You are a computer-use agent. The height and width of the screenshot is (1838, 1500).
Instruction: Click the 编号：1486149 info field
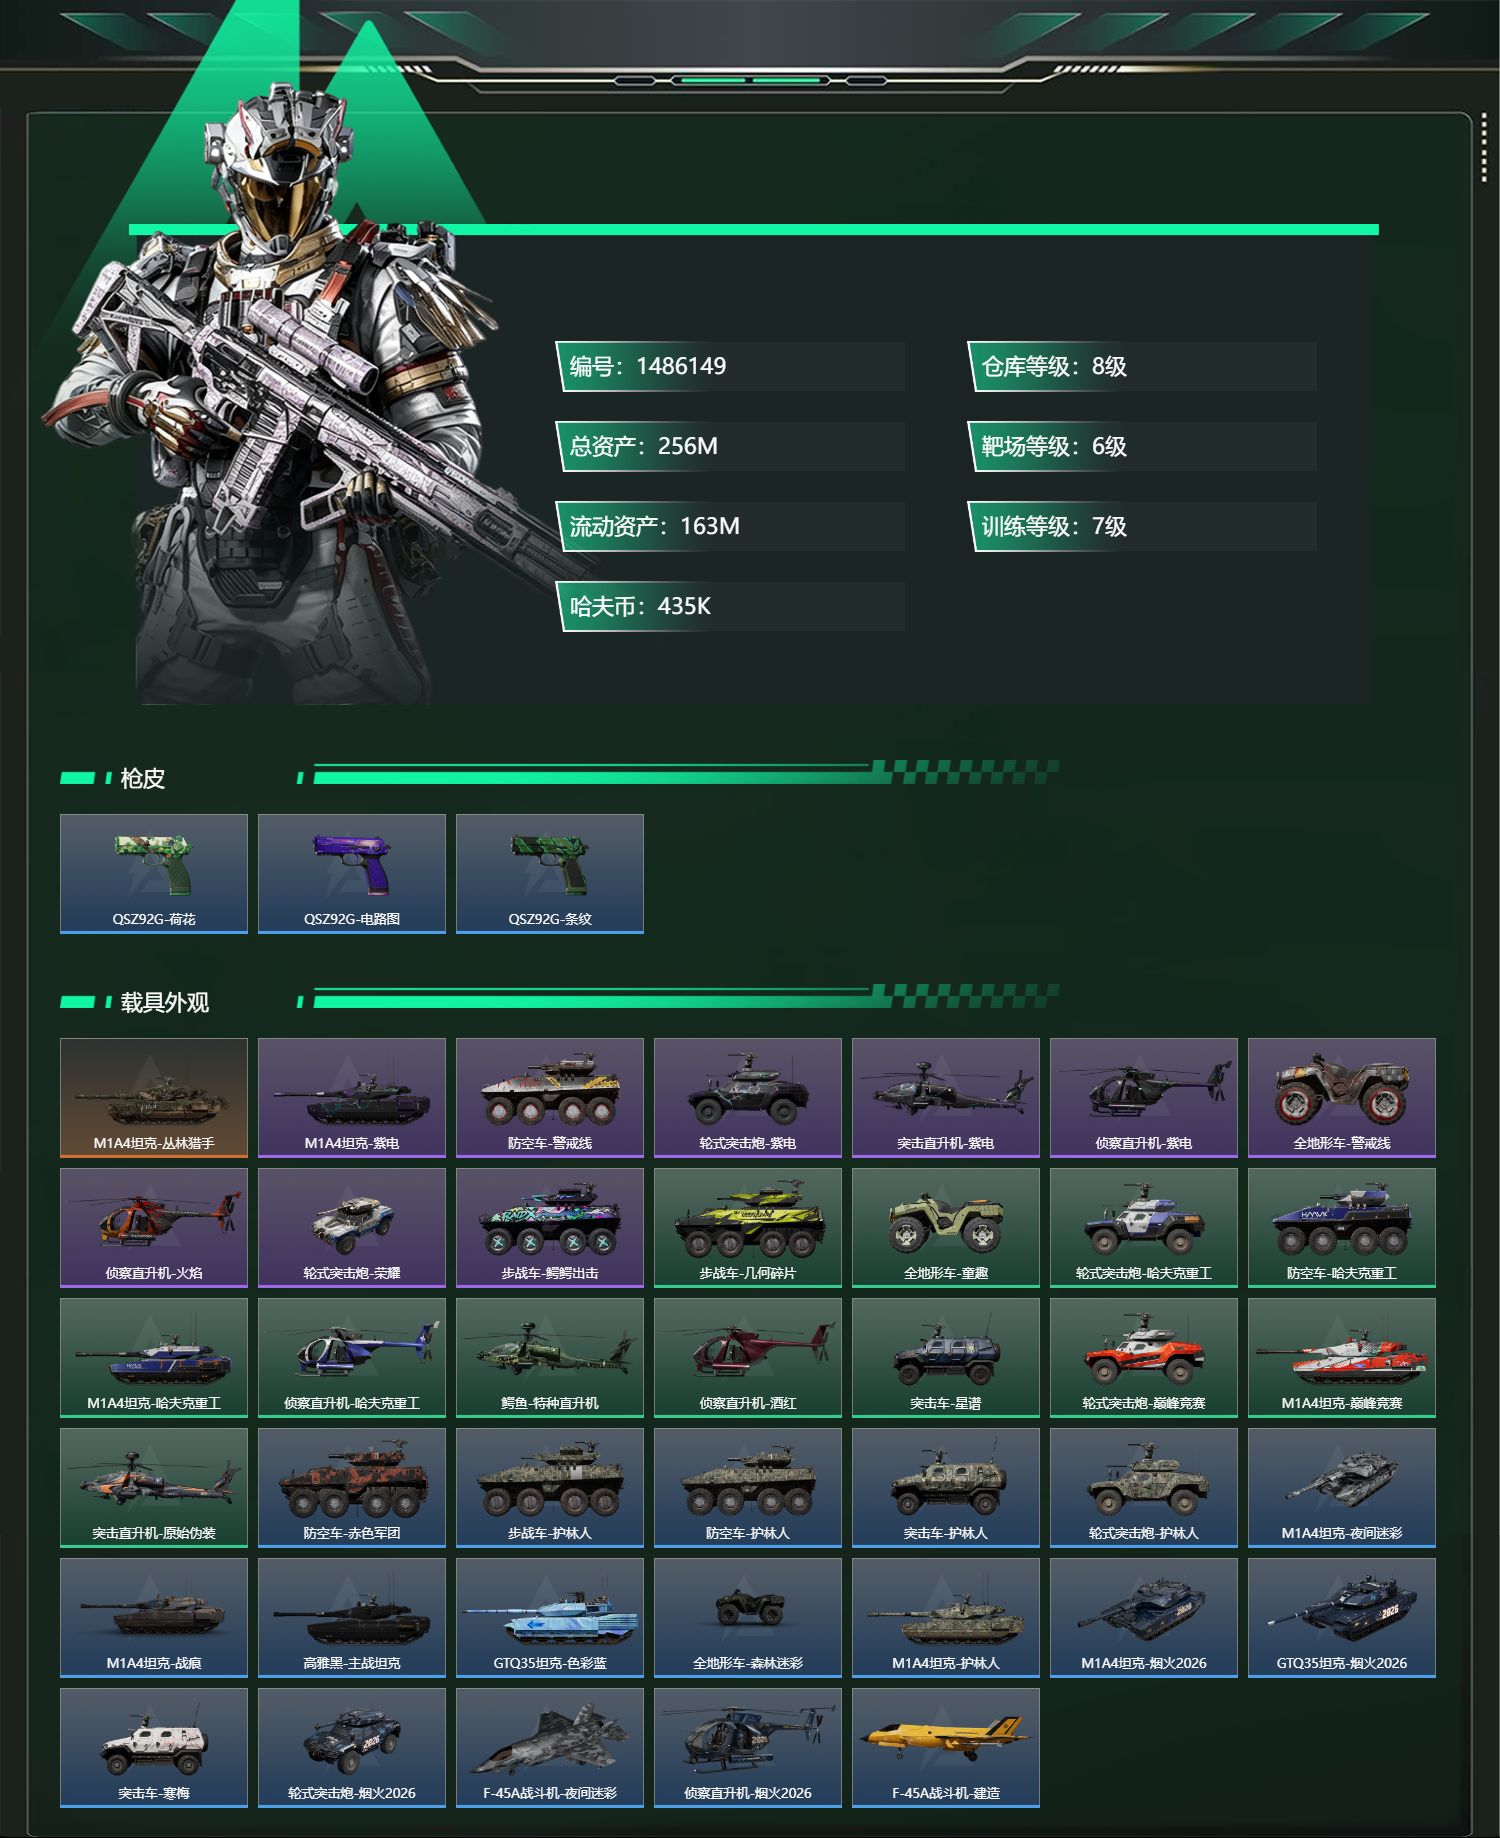tap(731, 366)
